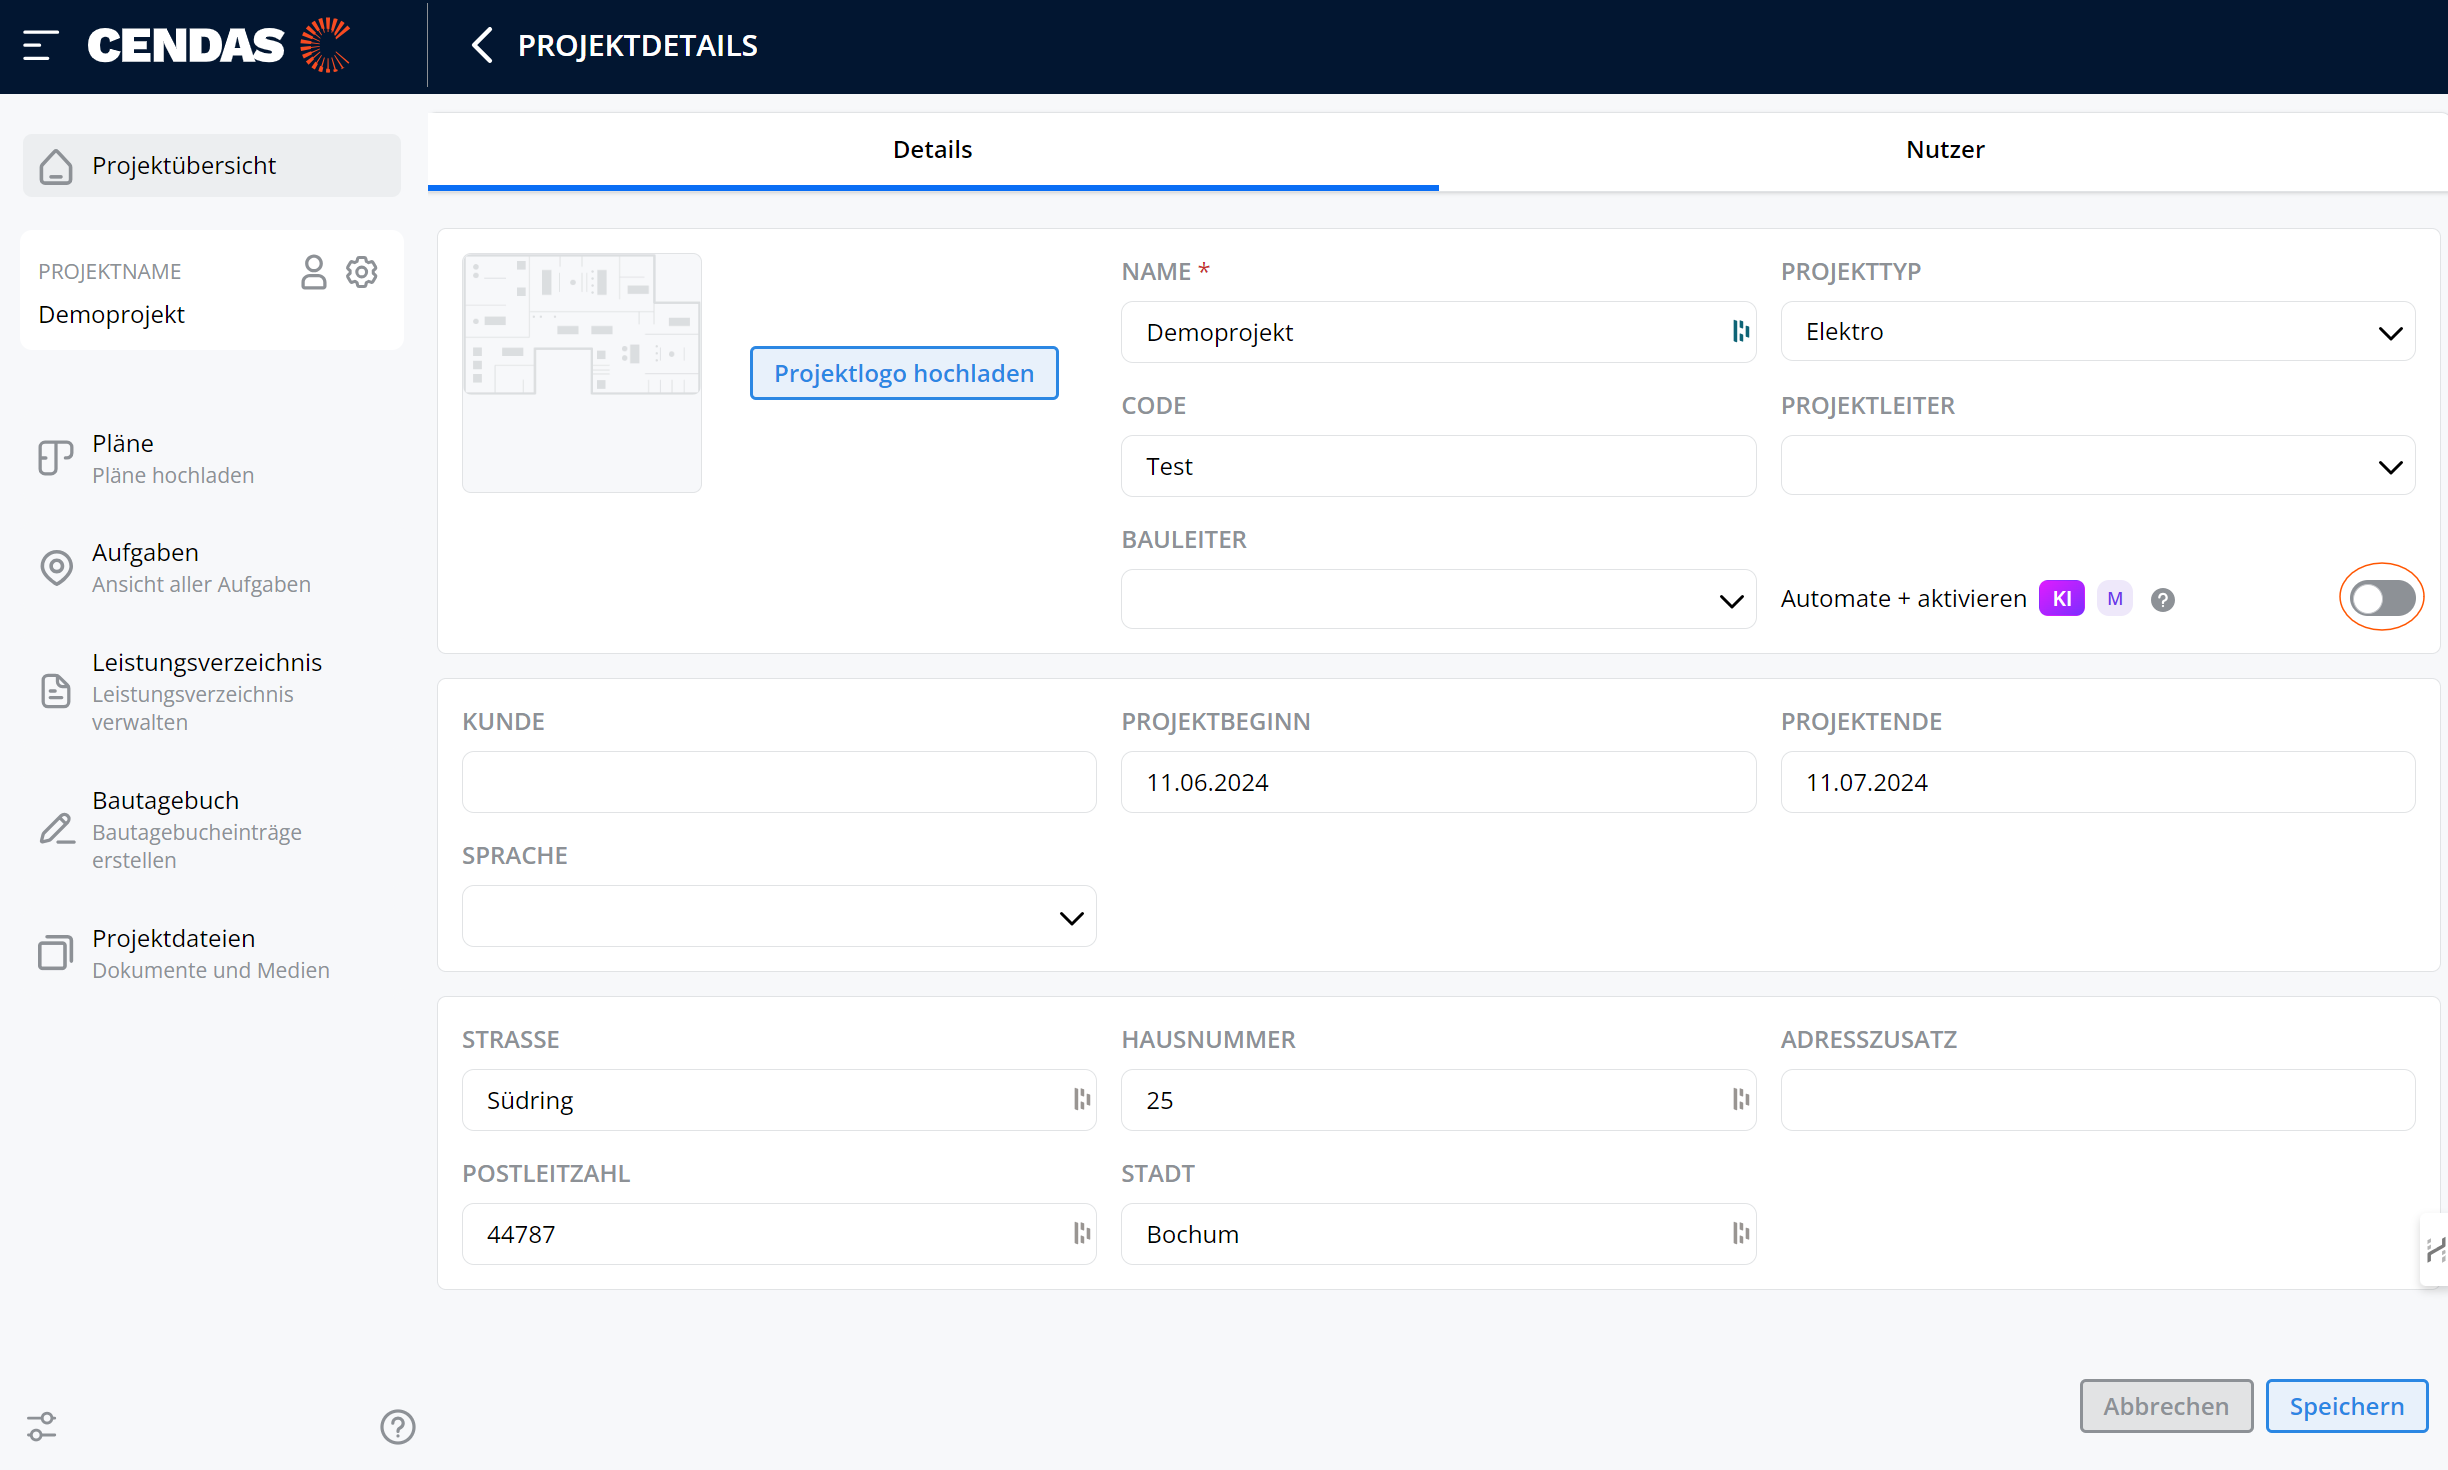Click the project logo thumbnail
The image size is (2448, 1470).
(x=581, y=372)
